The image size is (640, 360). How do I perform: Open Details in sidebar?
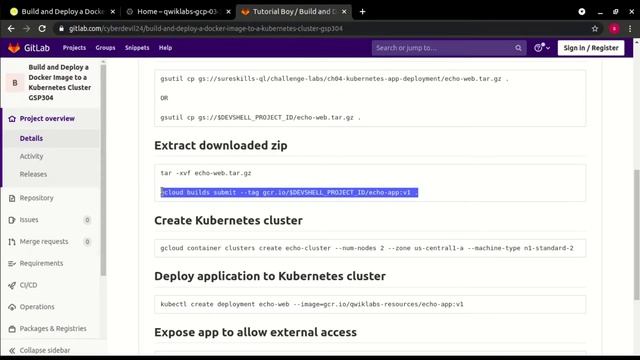click(31, 138)
